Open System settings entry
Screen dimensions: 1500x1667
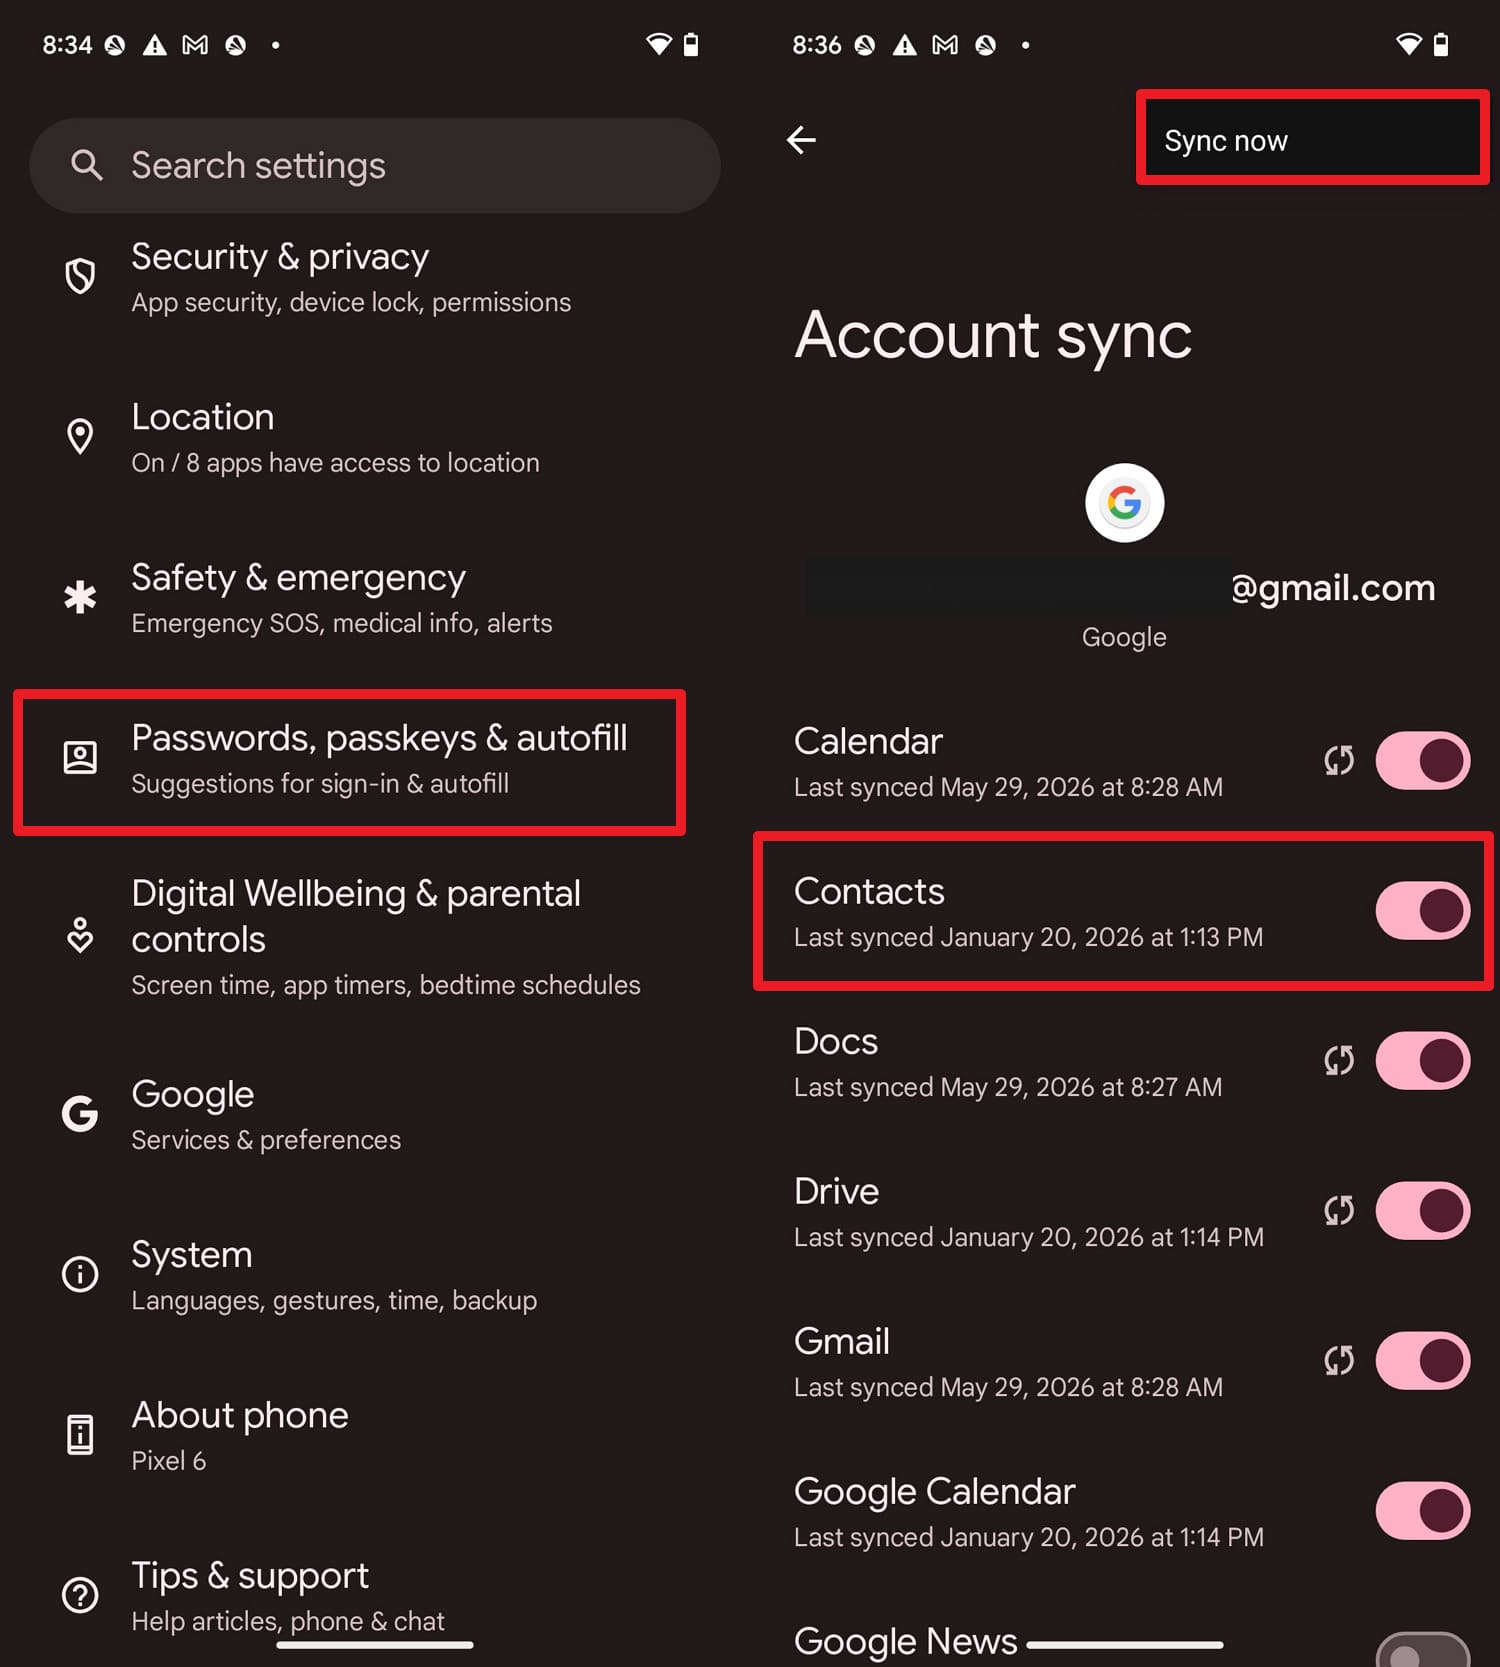(375, 1275)
